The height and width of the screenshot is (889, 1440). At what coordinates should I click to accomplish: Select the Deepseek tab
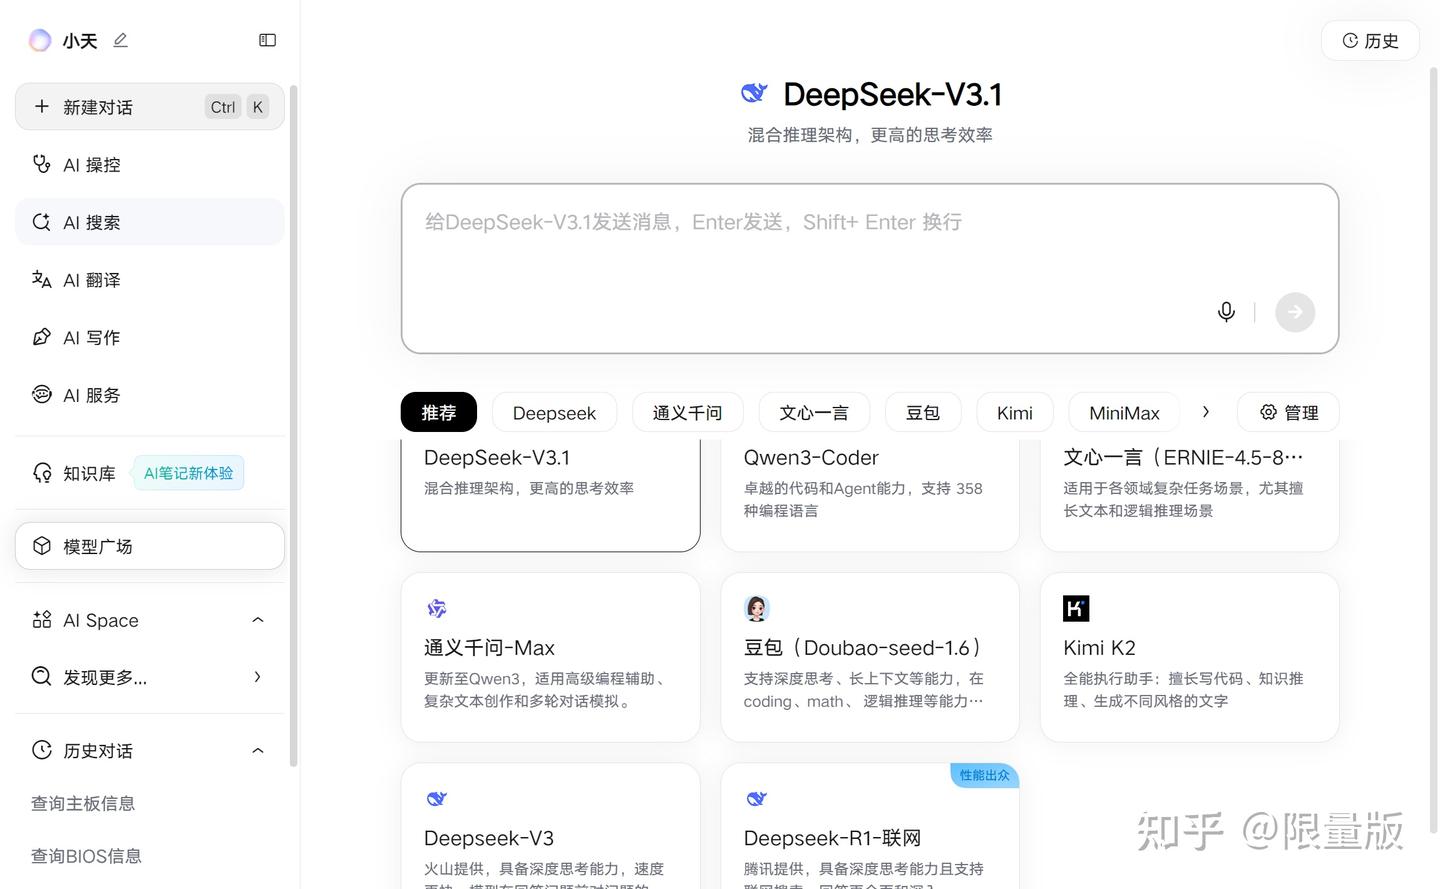point(554,412)
